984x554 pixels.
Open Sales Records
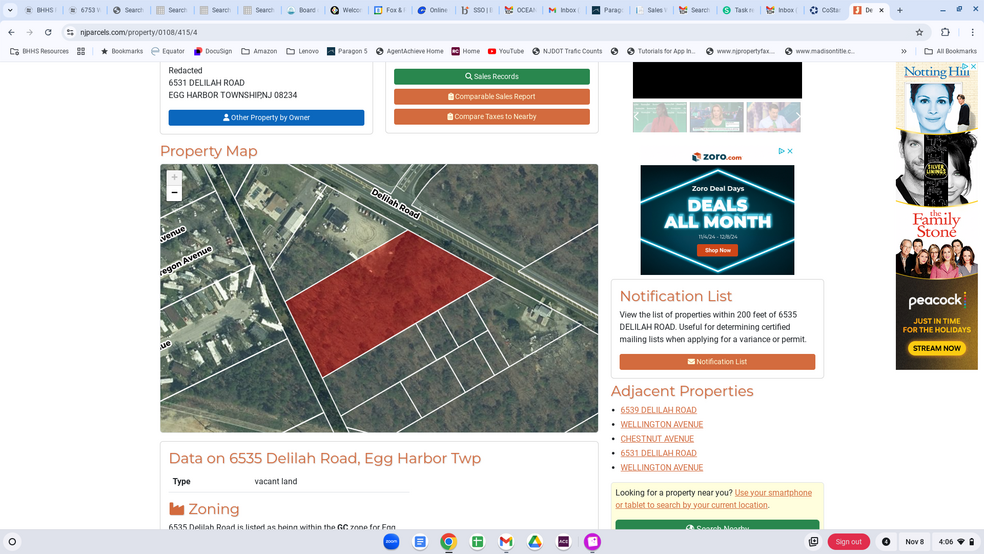pos(491,77)
